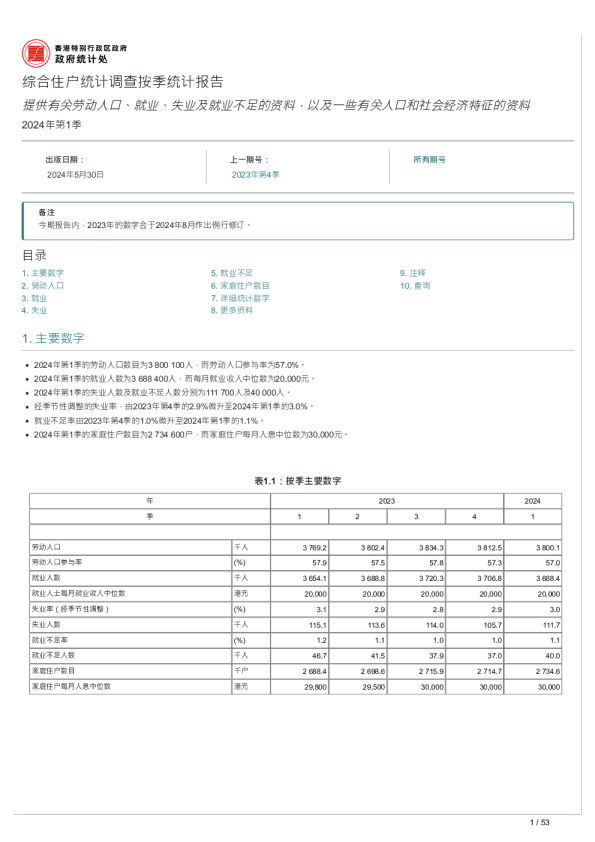Screen dimensions: 595x842
Task: Click the 2024 year column header
Action: click(532, 501)
